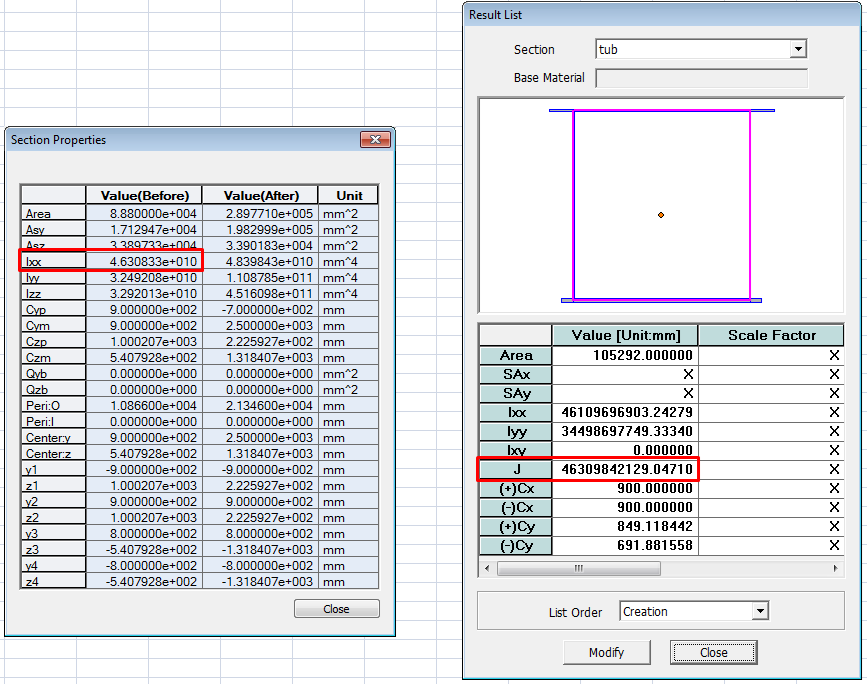The image size is (867, 684).
Task: Close the Section Properties window with X
Action: 375,140
